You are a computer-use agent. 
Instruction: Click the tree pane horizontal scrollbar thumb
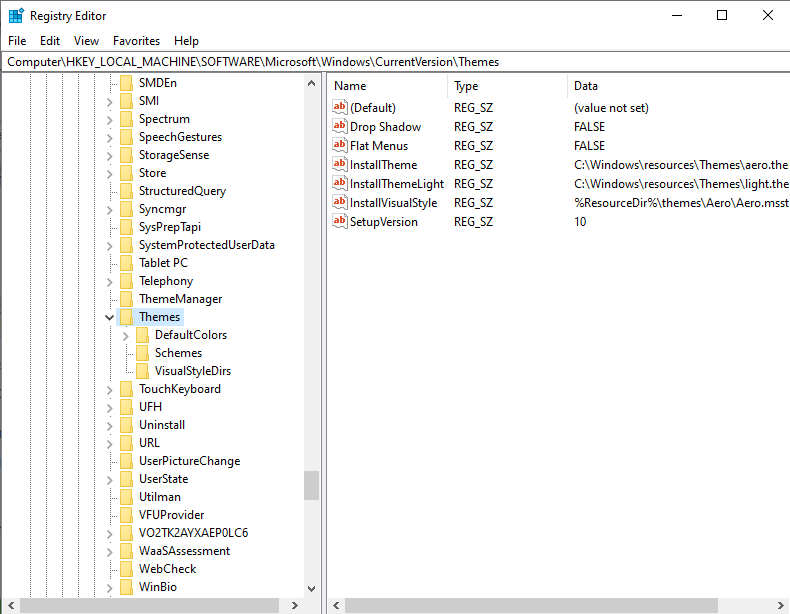click(149, 605)
